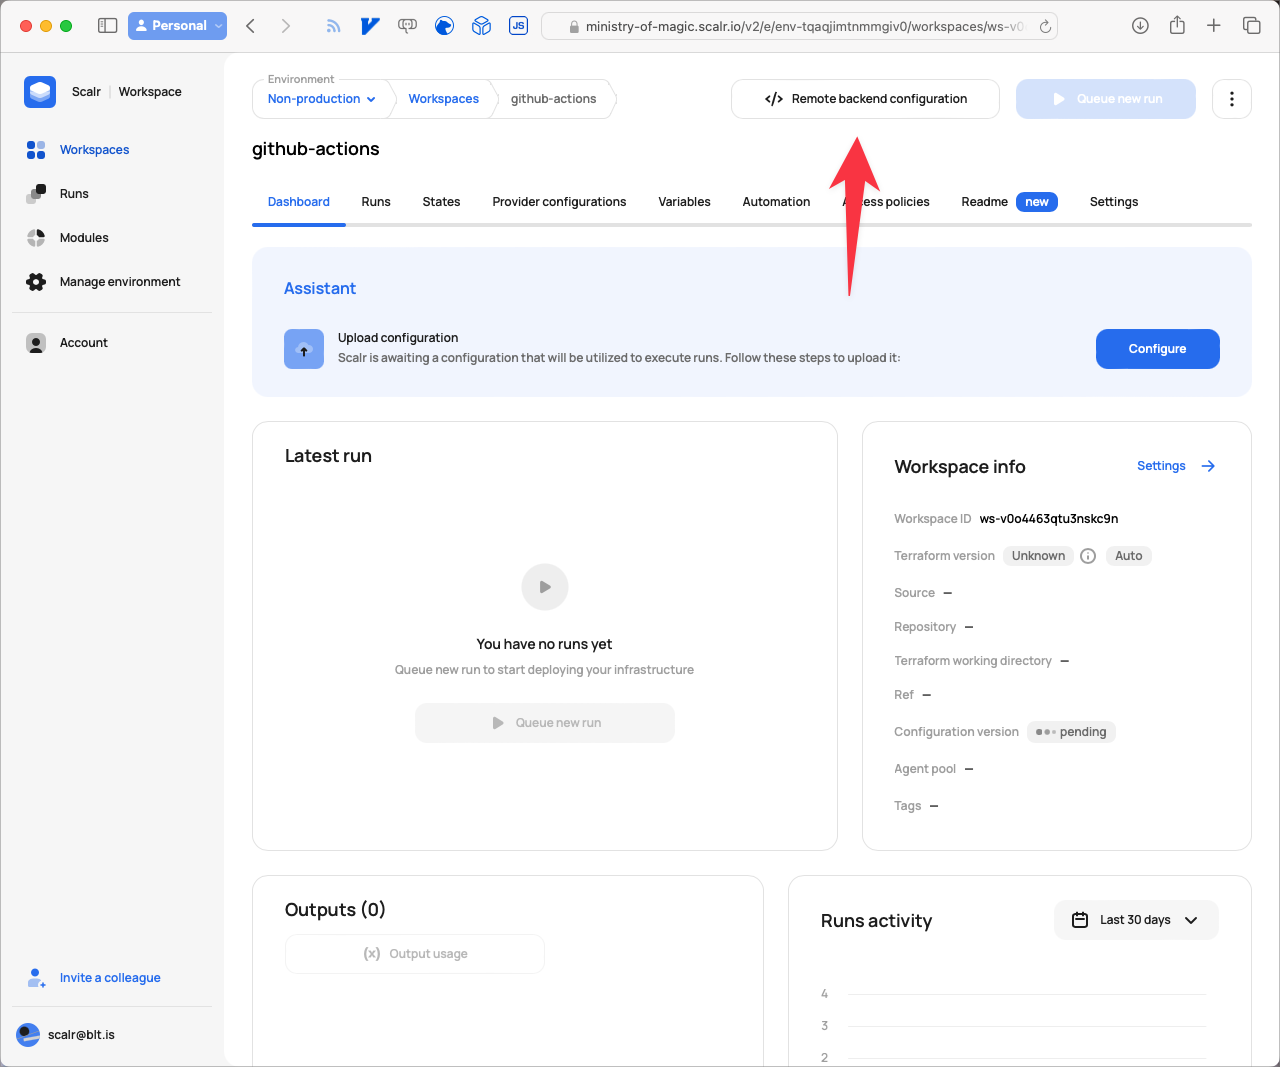1280x1067 pixels.
Task: Click the top Queue new run button
Action: pos(1106,99)
